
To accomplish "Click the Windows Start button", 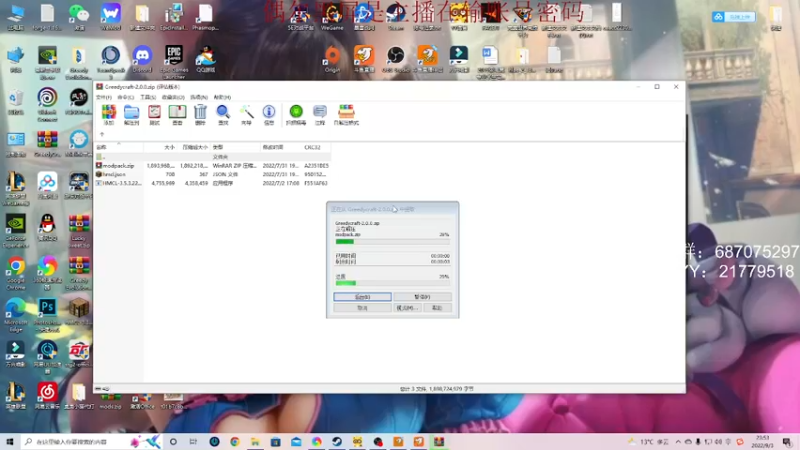I will coord(10,441).
